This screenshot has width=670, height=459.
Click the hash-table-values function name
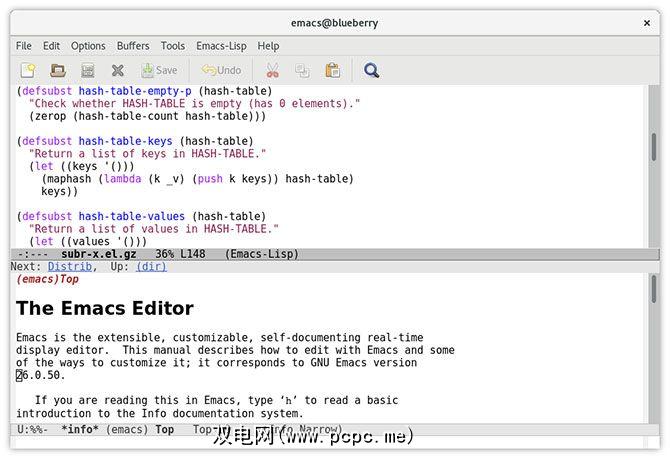132,216
